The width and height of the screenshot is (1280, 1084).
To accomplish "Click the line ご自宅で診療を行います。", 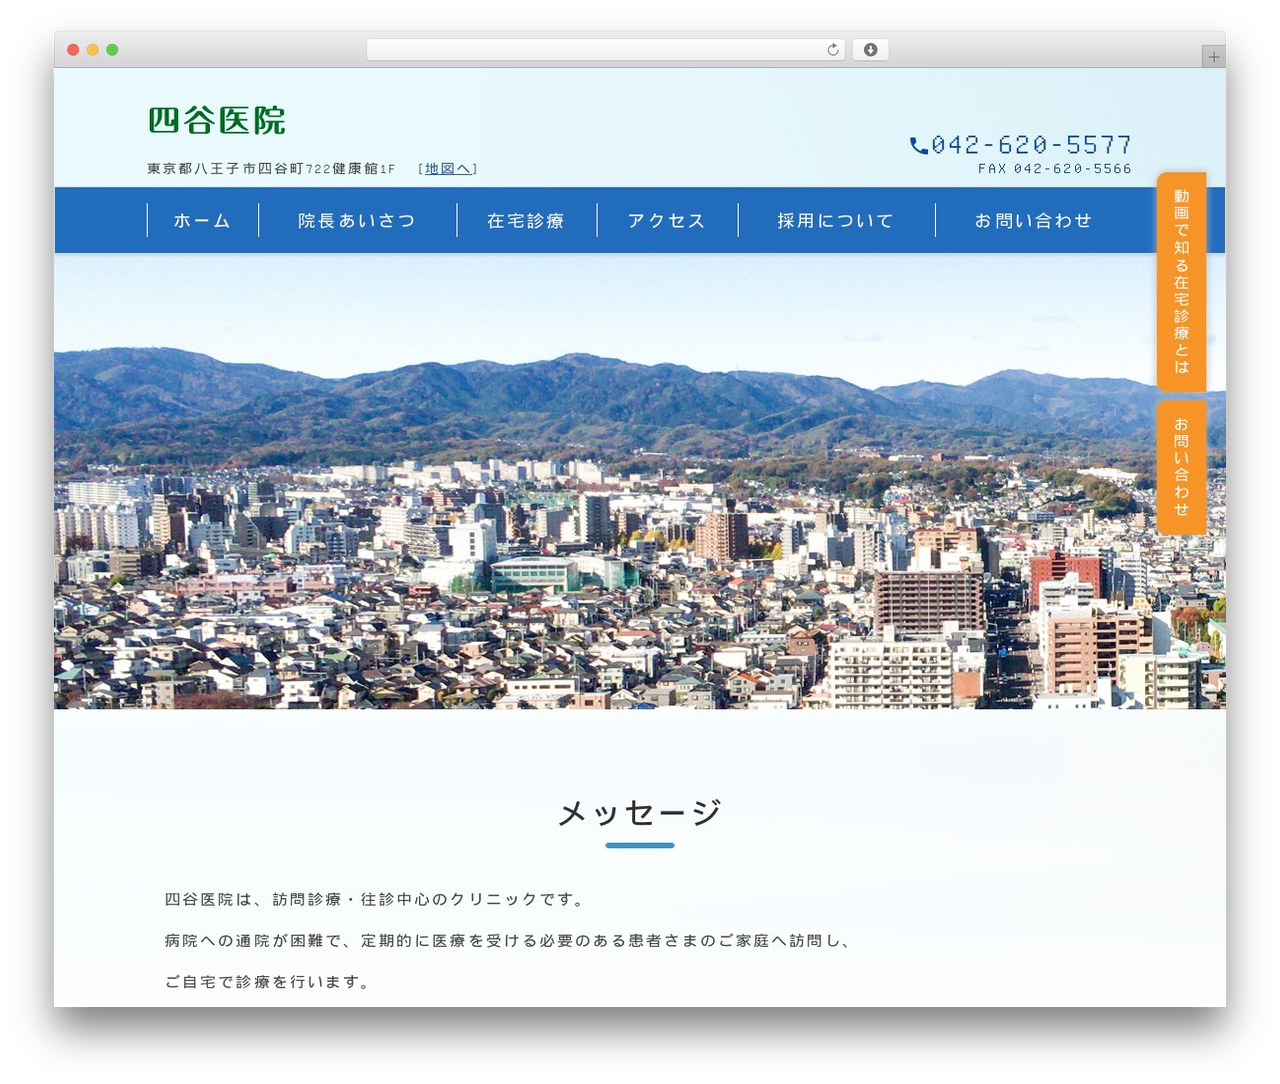I will point(268,982).
